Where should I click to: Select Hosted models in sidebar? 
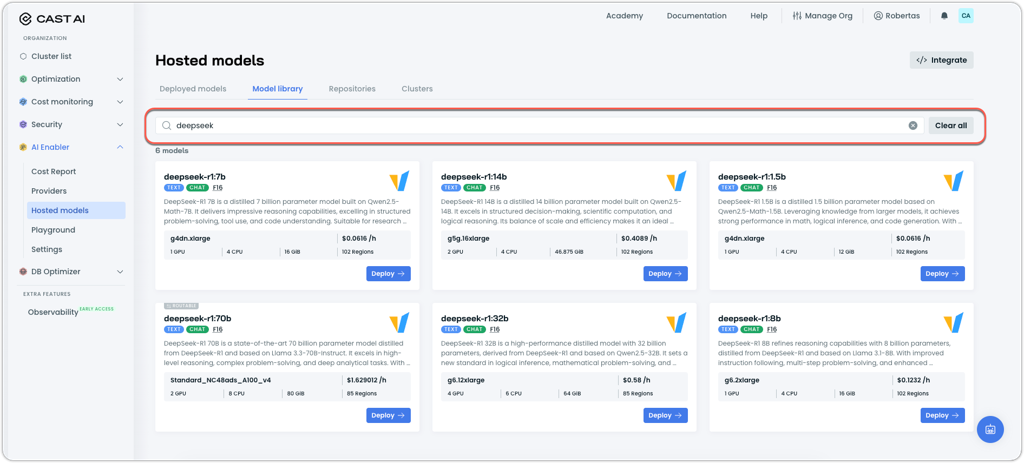click(76, 210)
